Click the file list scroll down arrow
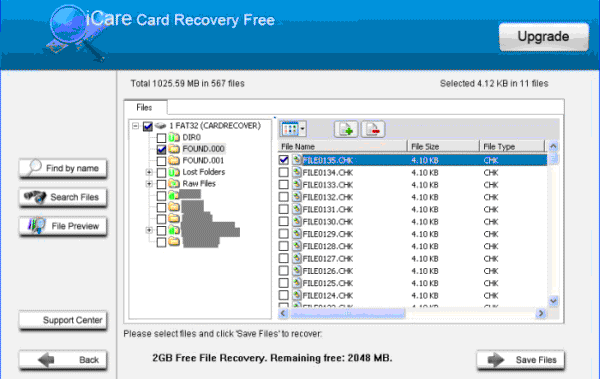This screenshot has width=600, height=379. (553, 301)
